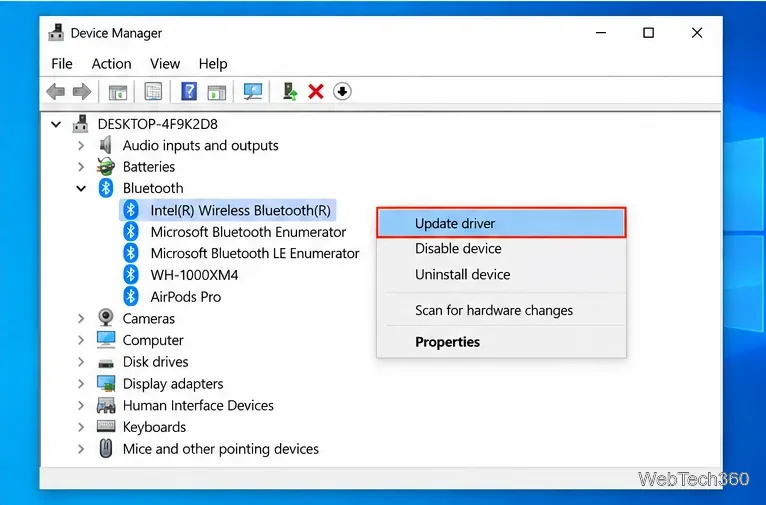
Task: Click the Computer monitor icon
Action: pyautogui.click(x=106, y=340)
